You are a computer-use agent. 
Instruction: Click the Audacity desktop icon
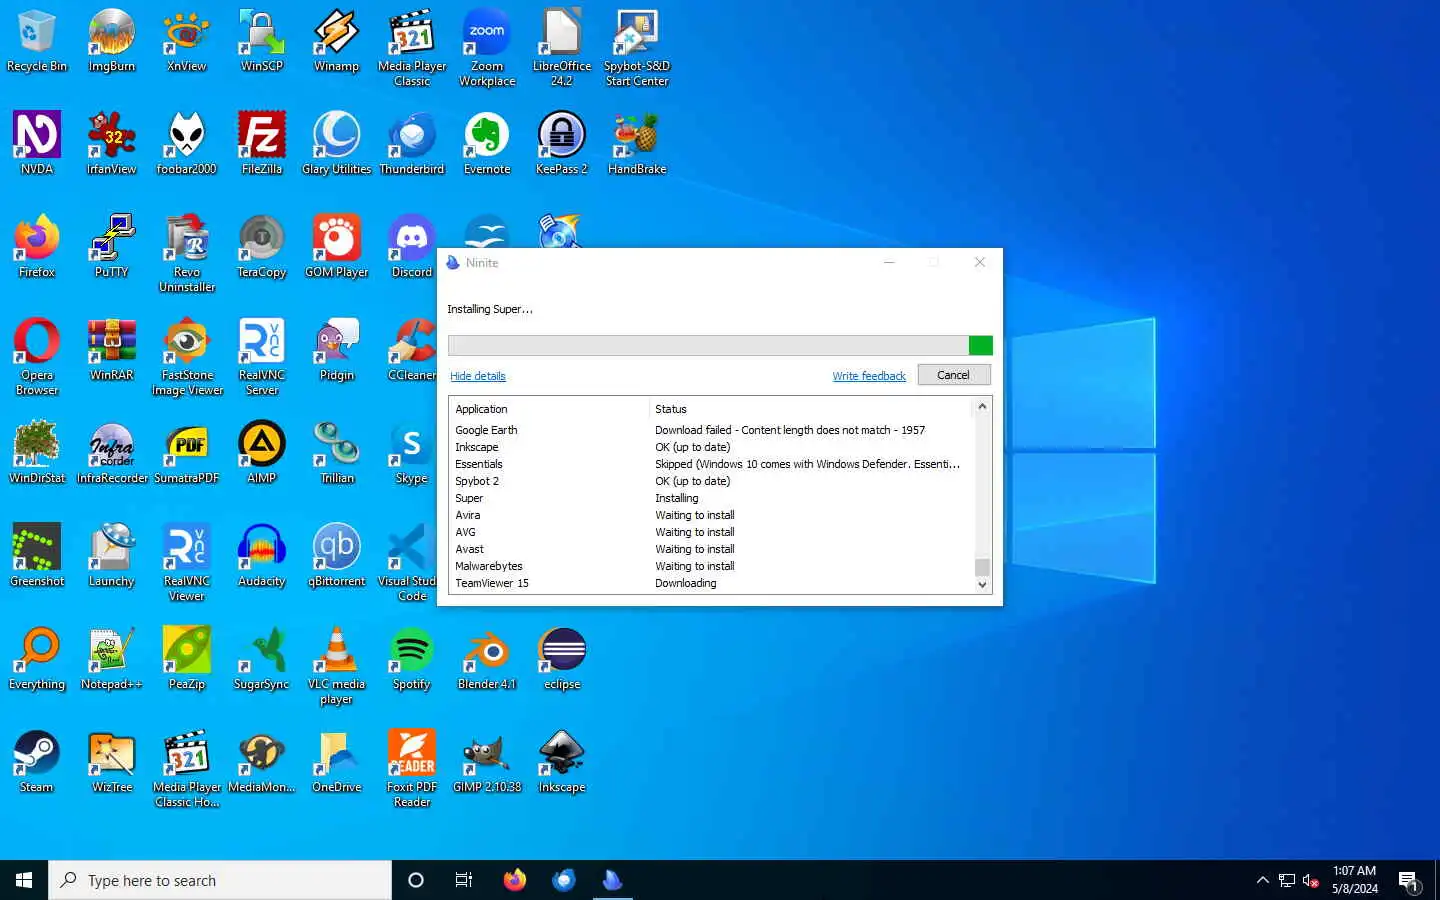pyautogui.click(x=262, y=556)
